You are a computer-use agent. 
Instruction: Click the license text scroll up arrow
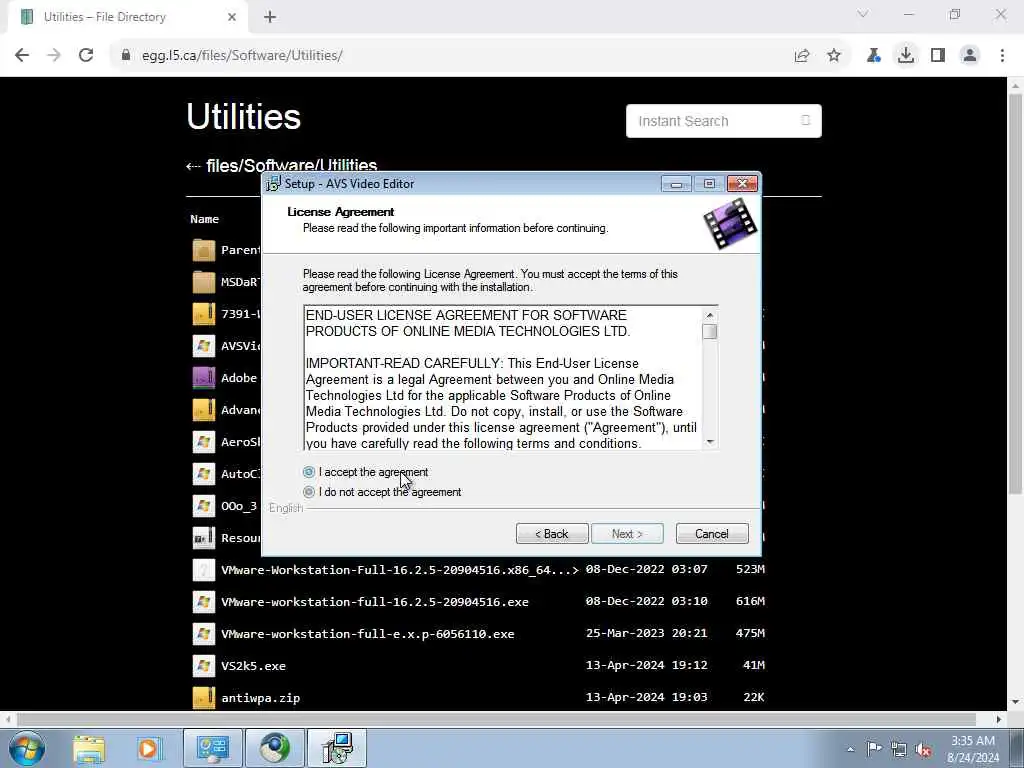tap(710, 315)
